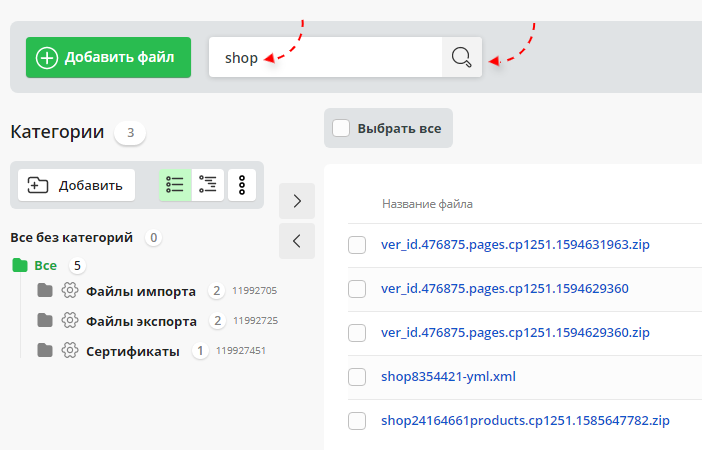
Task: Open settings gear for Сертификаты
Action: tap(70, 351)
